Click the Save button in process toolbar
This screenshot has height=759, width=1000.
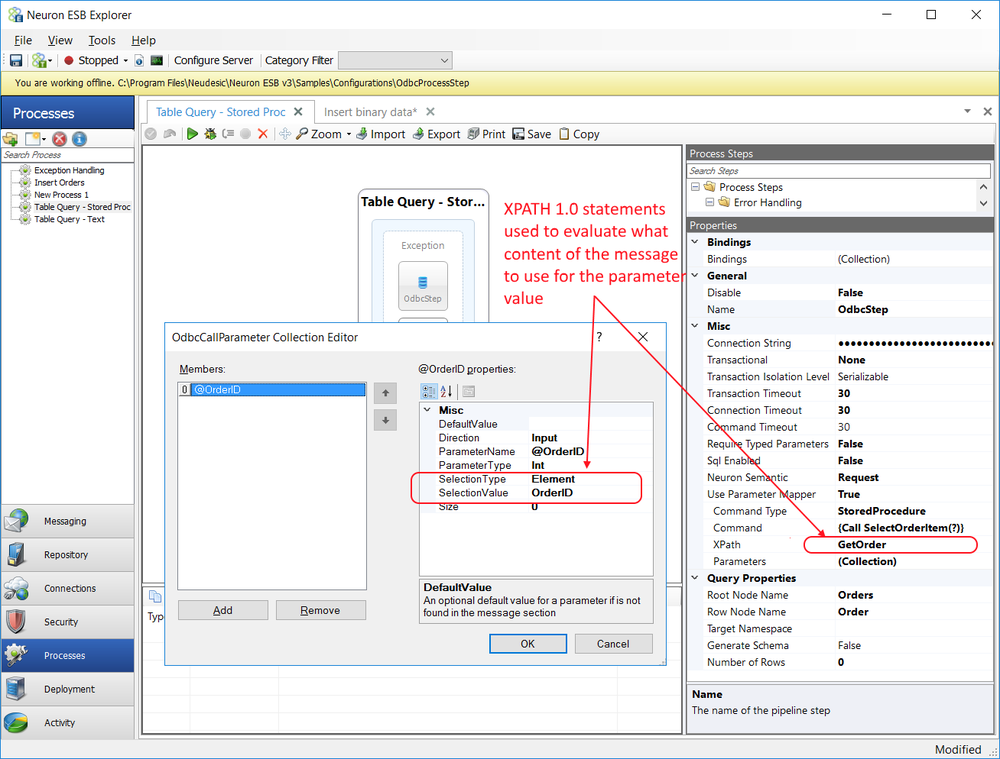[x=532, y=134]
